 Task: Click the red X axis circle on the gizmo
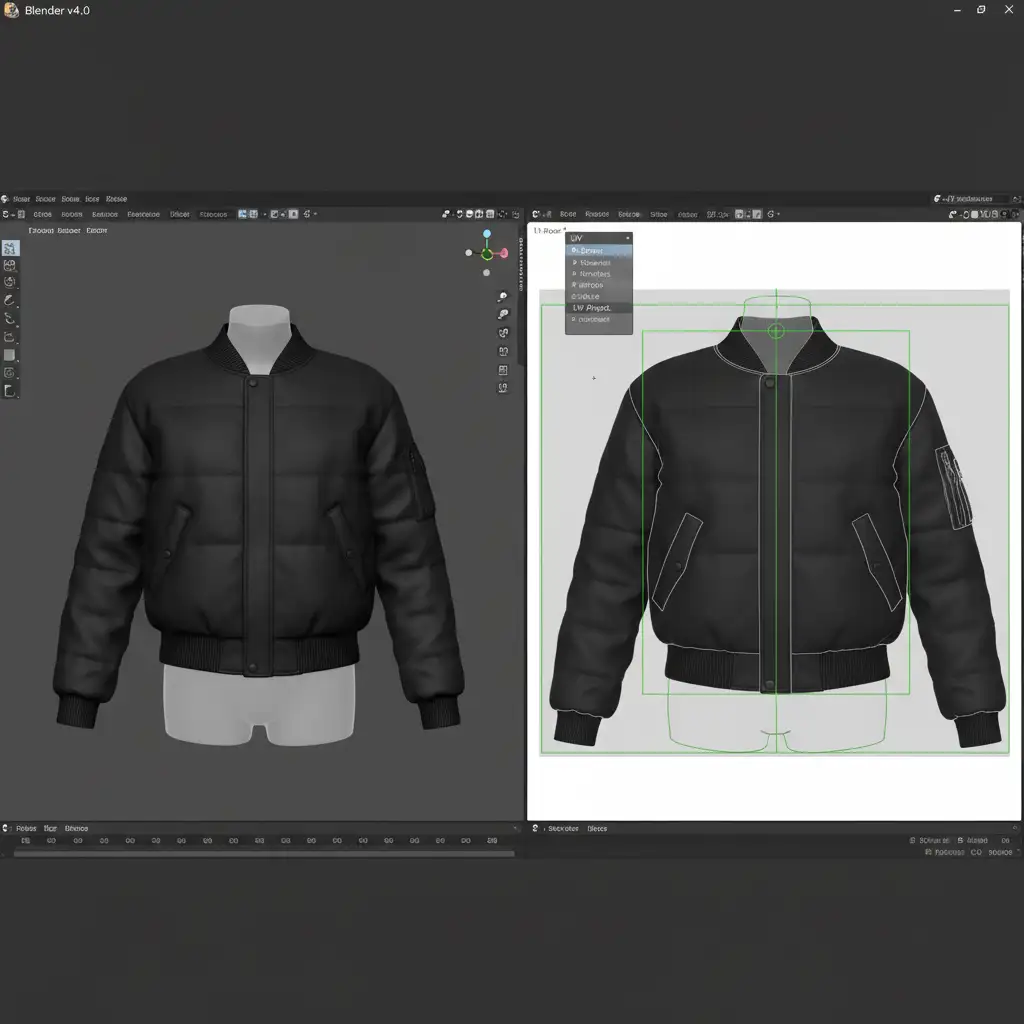click(504, 253)
